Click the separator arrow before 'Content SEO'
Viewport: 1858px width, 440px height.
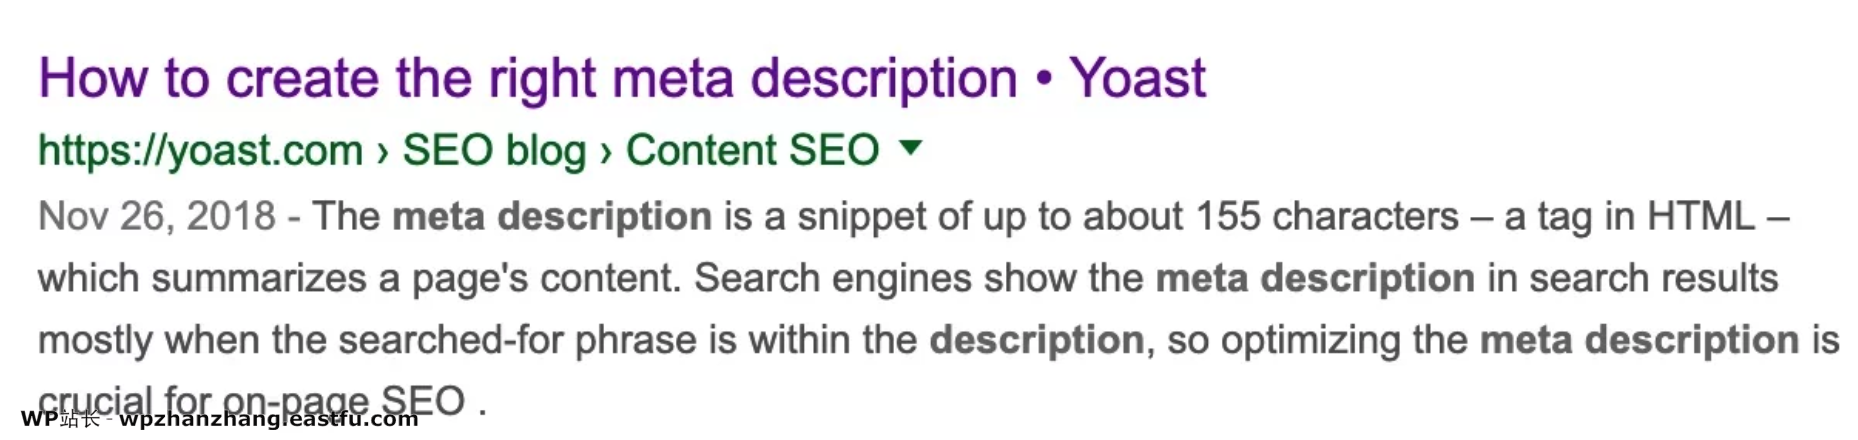coord(605,151)
